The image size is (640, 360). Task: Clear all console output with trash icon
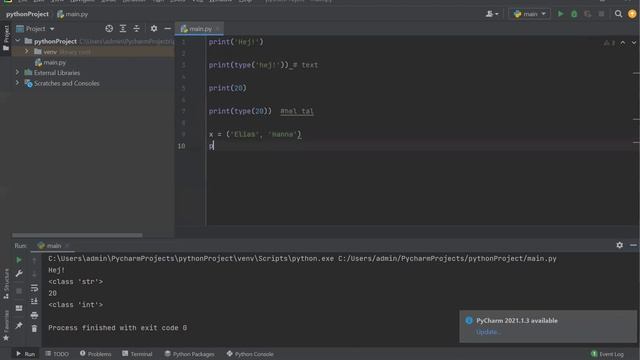pos(34,329)
